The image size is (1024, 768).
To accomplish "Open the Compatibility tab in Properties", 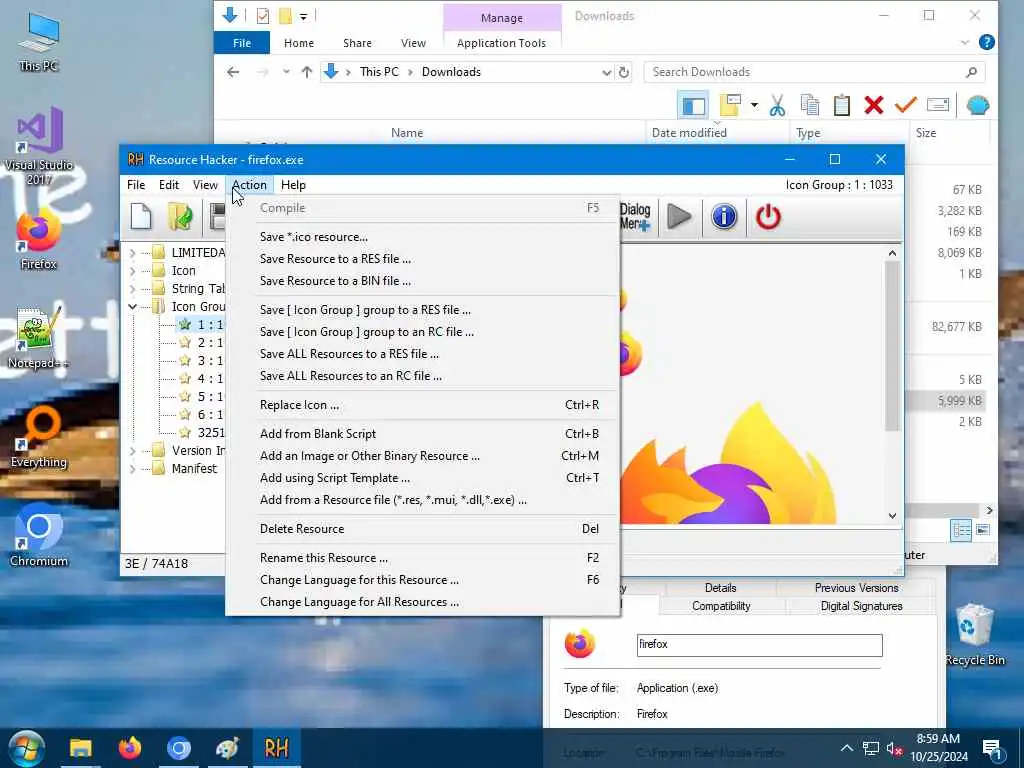I will click(x=721, y=606).
